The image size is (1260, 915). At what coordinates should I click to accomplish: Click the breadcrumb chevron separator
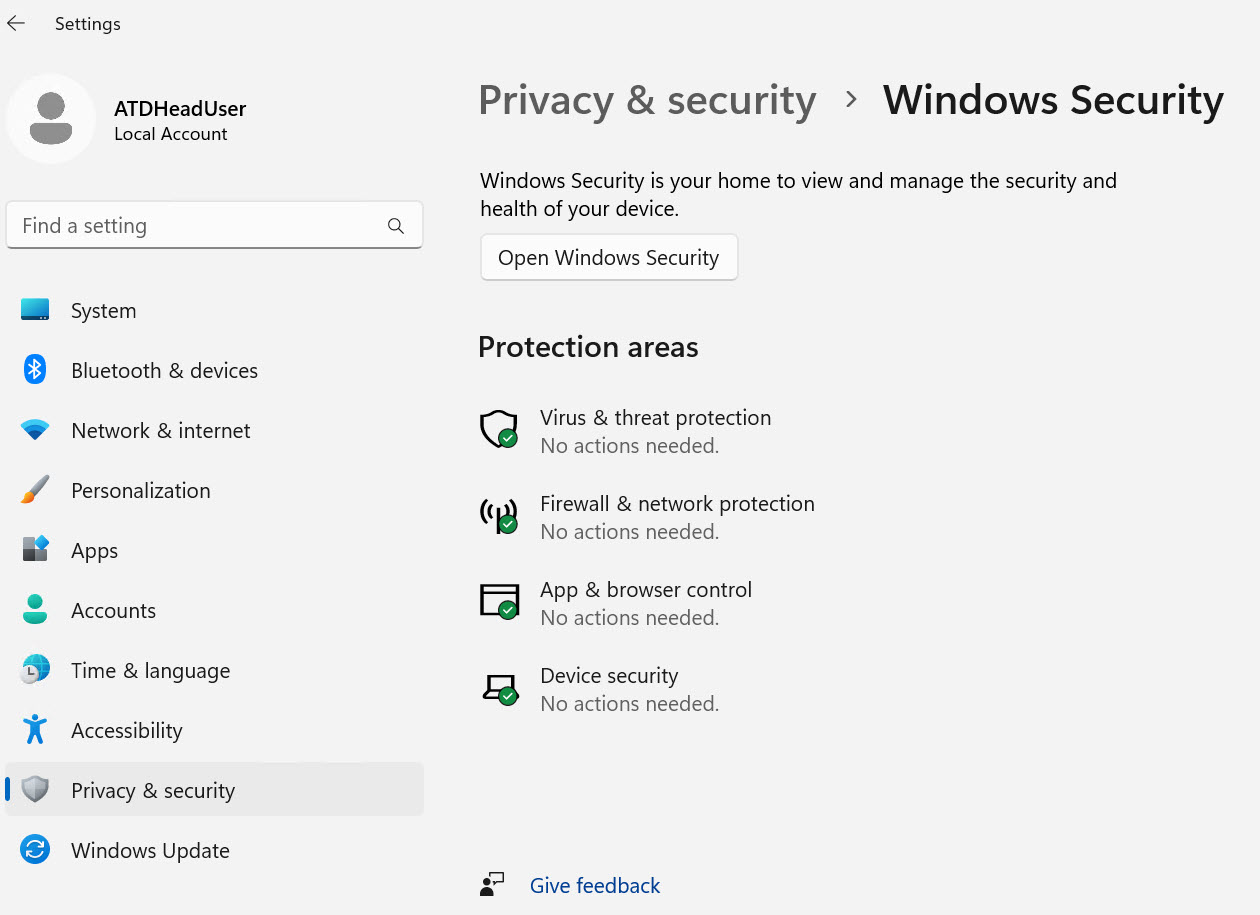click(x=851, y=99)
